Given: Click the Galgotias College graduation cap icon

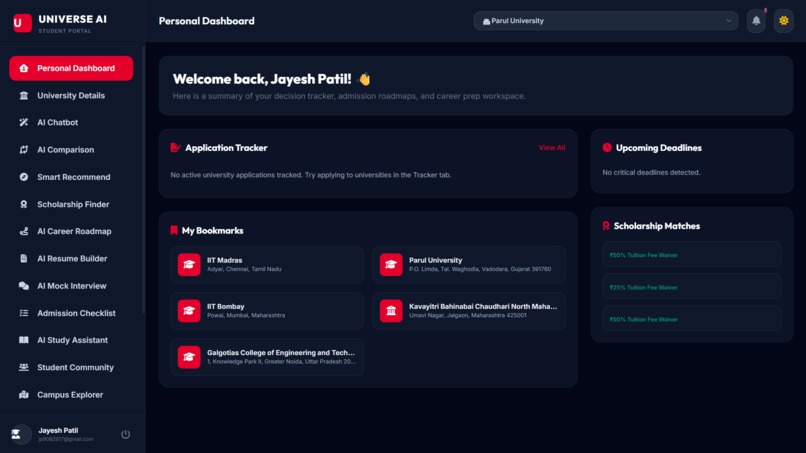Looking at the screenshot, I should point(189,357).
